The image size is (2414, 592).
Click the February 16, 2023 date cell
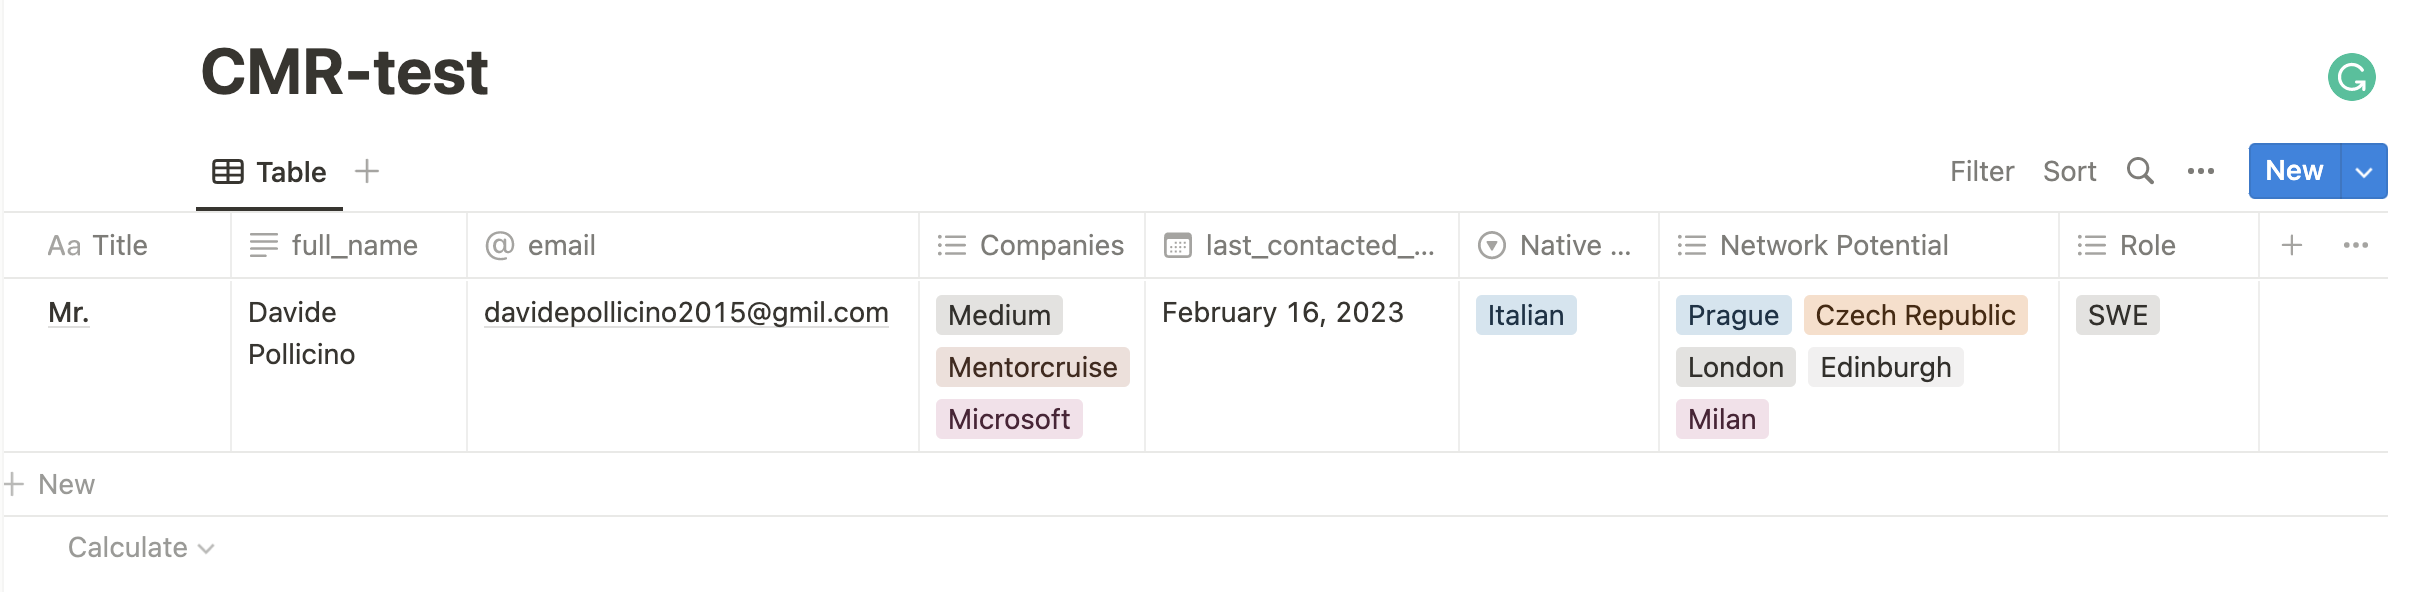click(x=1282, y=313)
